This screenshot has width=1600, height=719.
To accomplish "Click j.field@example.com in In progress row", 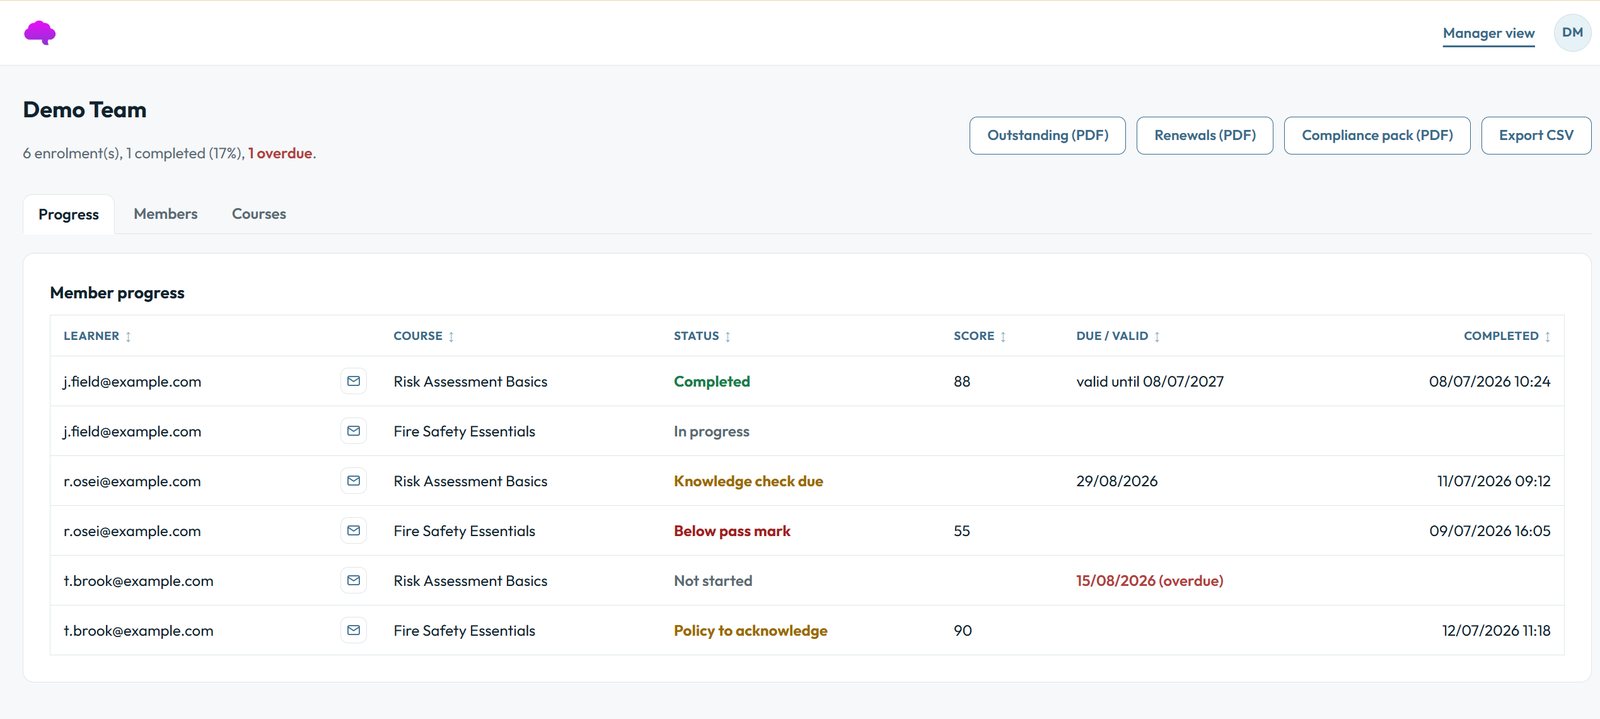I will (132, 431).
